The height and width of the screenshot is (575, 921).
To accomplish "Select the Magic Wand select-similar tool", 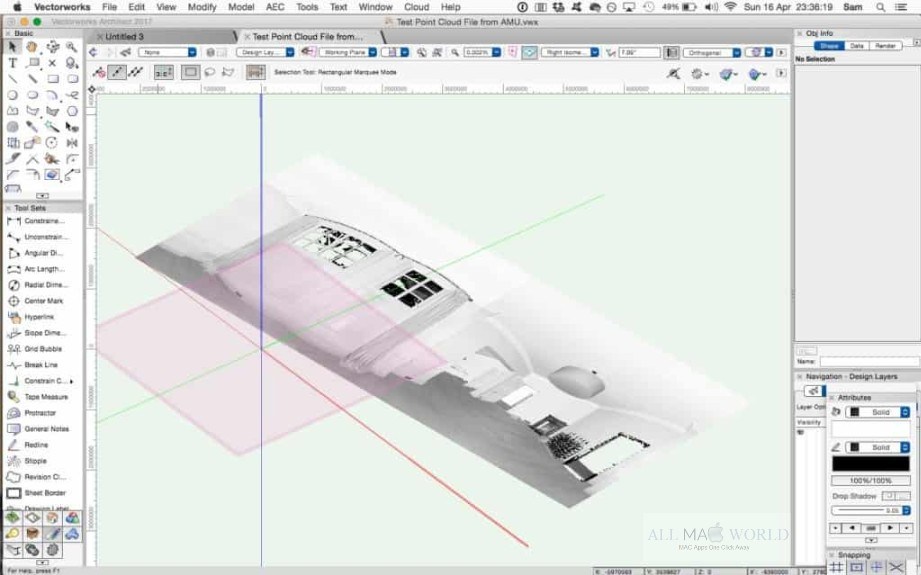I will [52, 126].
